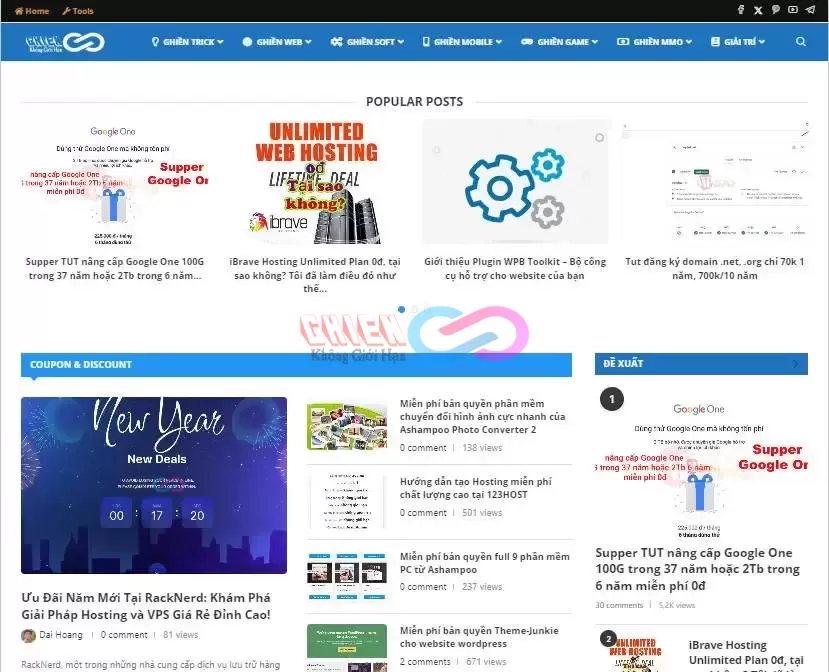Click '30 comments' in ĐỀ XUẤT sidebar

pyautogui.click(x=619, y=605)
